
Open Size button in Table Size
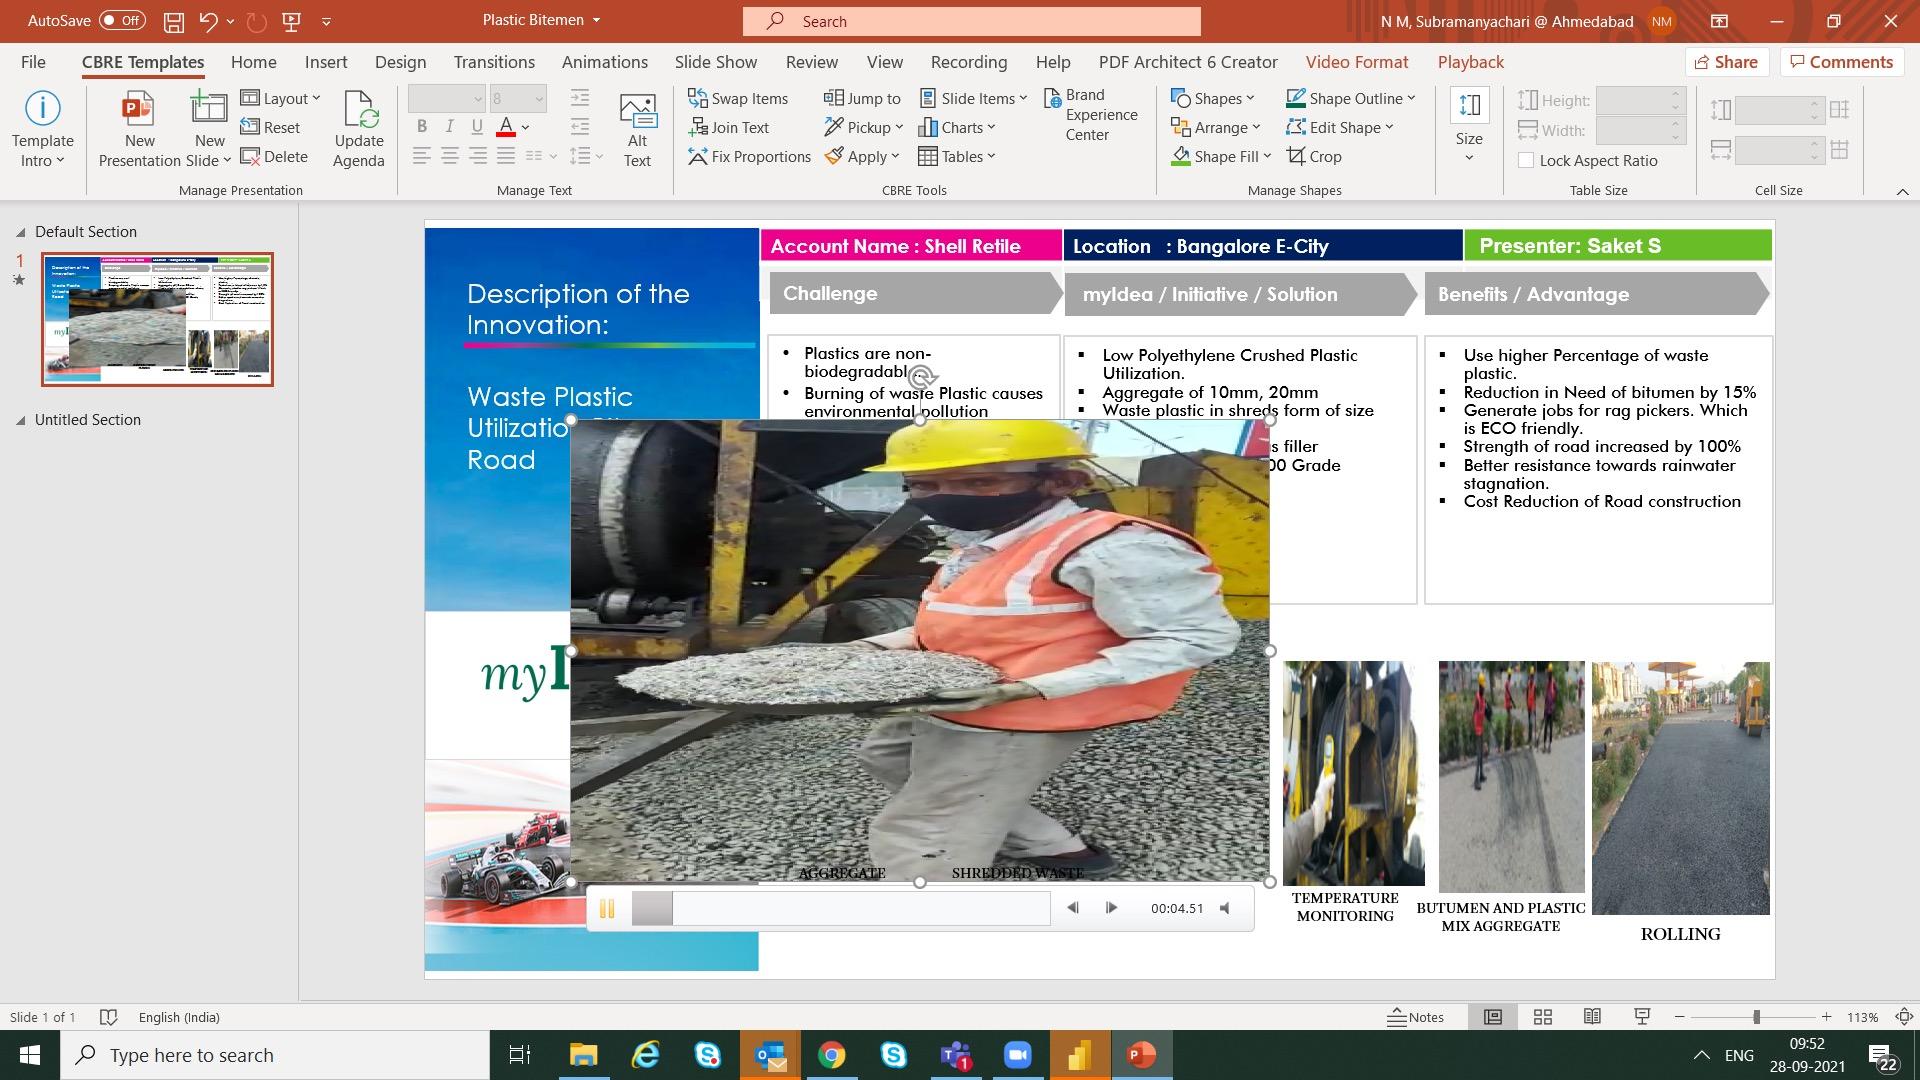point(1469,128)
